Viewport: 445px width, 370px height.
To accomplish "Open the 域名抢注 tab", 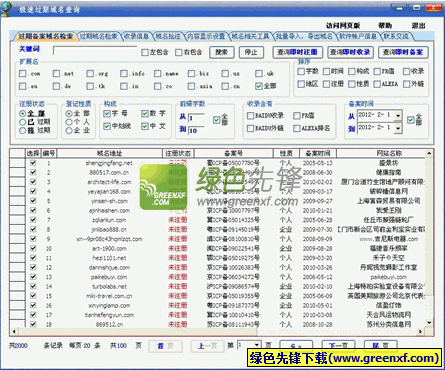I will pos(168,36).
